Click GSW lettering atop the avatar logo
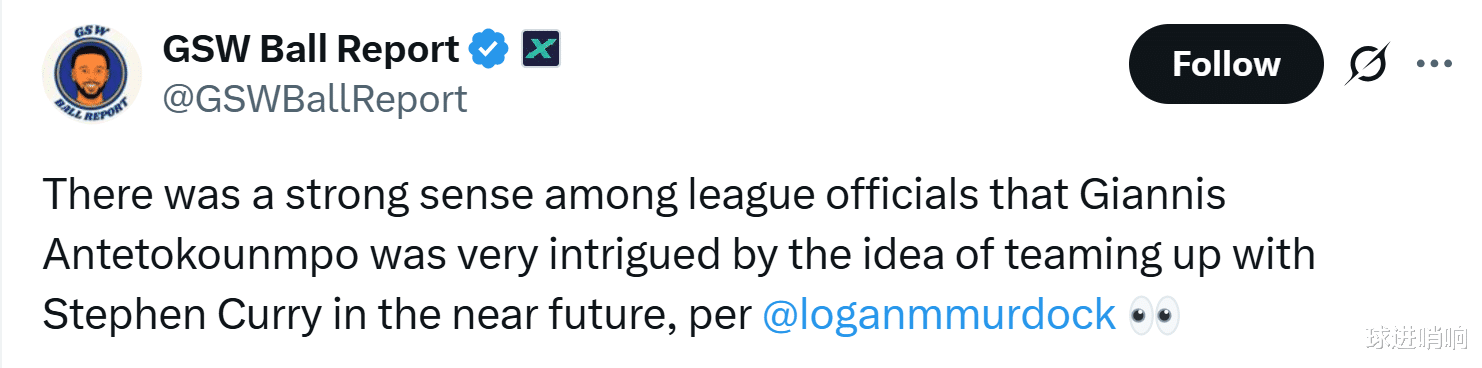 [x=91, y=36]
